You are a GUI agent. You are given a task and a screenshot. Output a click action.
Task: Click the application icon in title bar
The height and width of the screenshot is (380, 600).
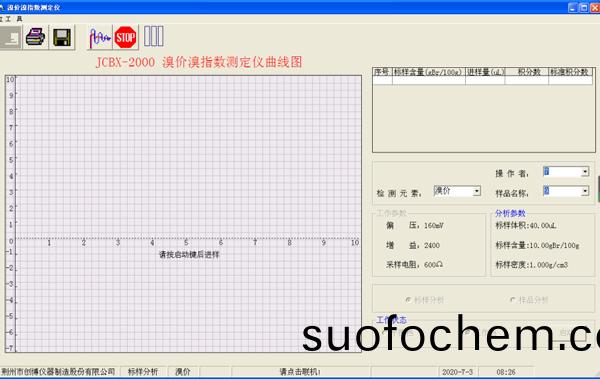click(2, 7)
